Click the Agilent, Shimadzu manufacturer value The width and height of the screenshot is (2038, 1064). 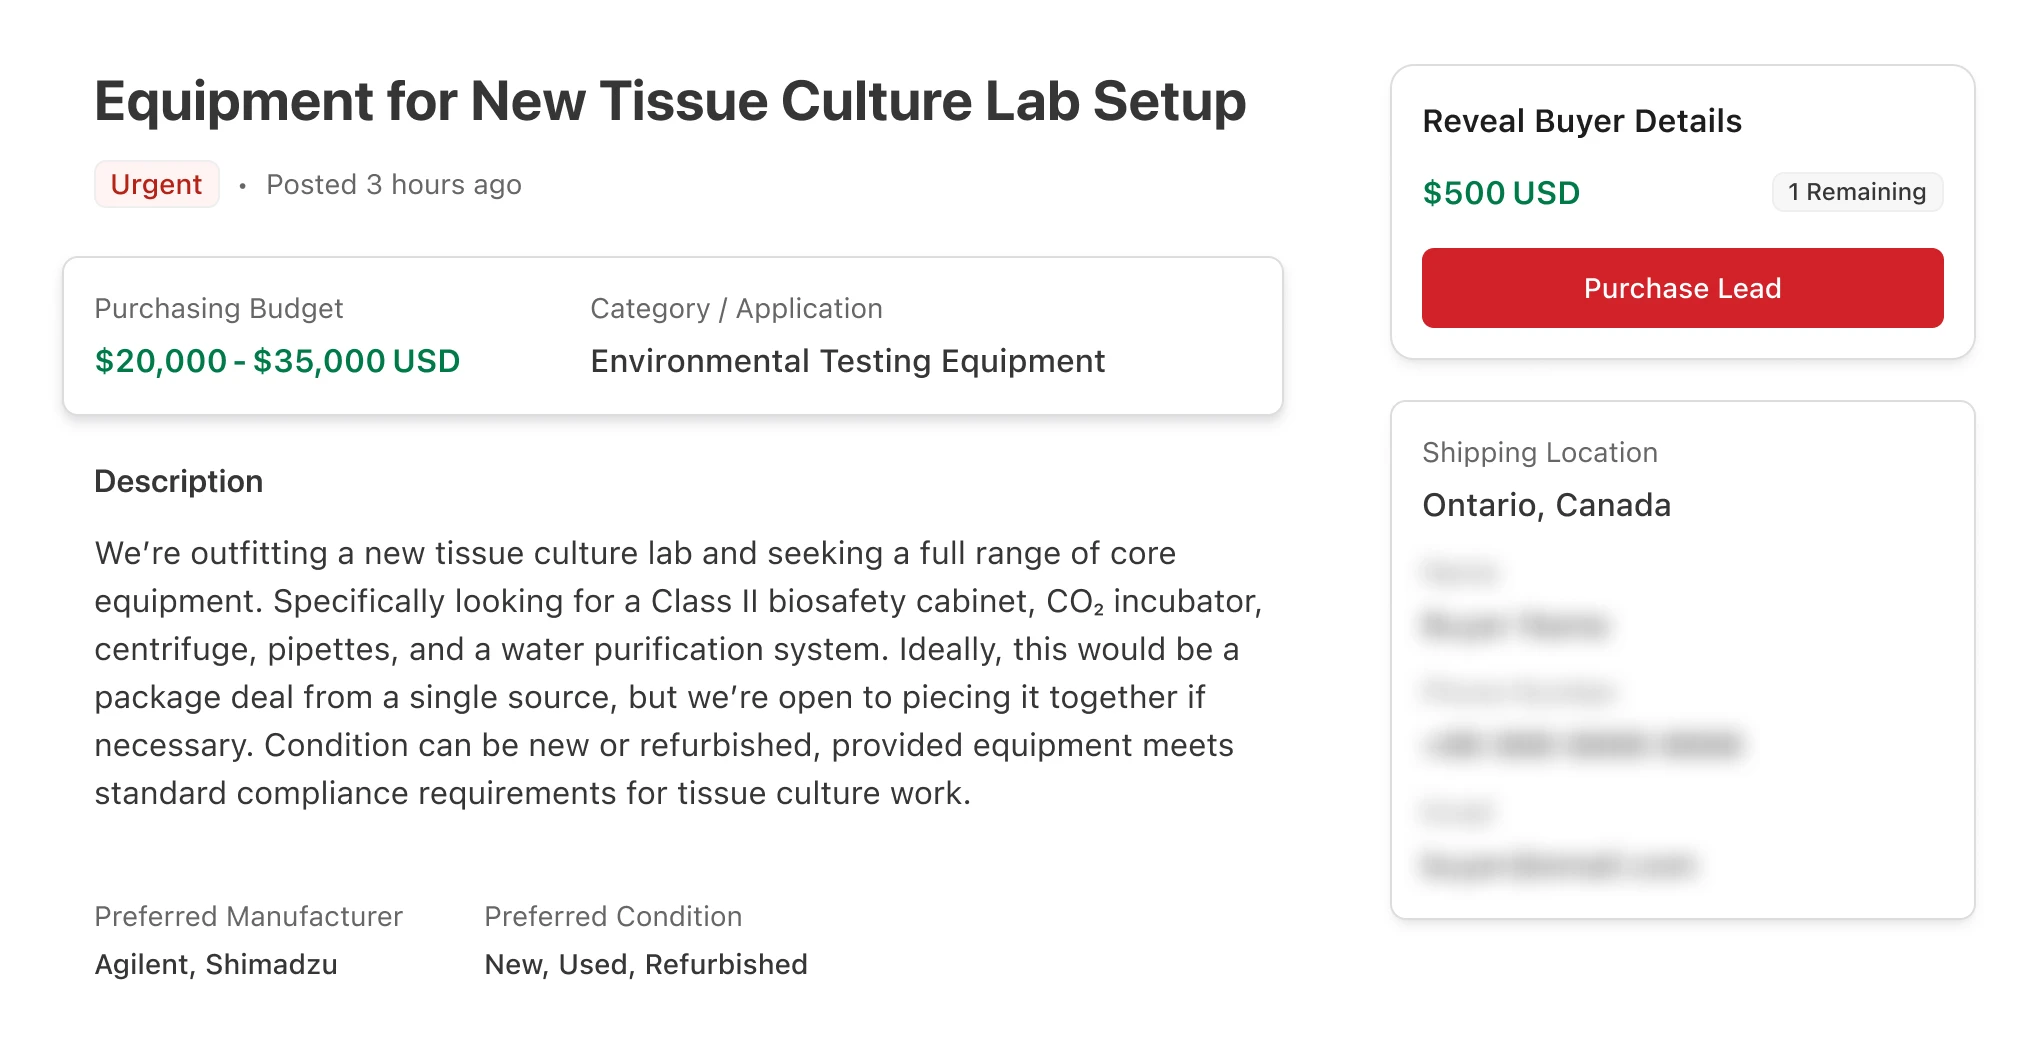(x=216, y=965)
